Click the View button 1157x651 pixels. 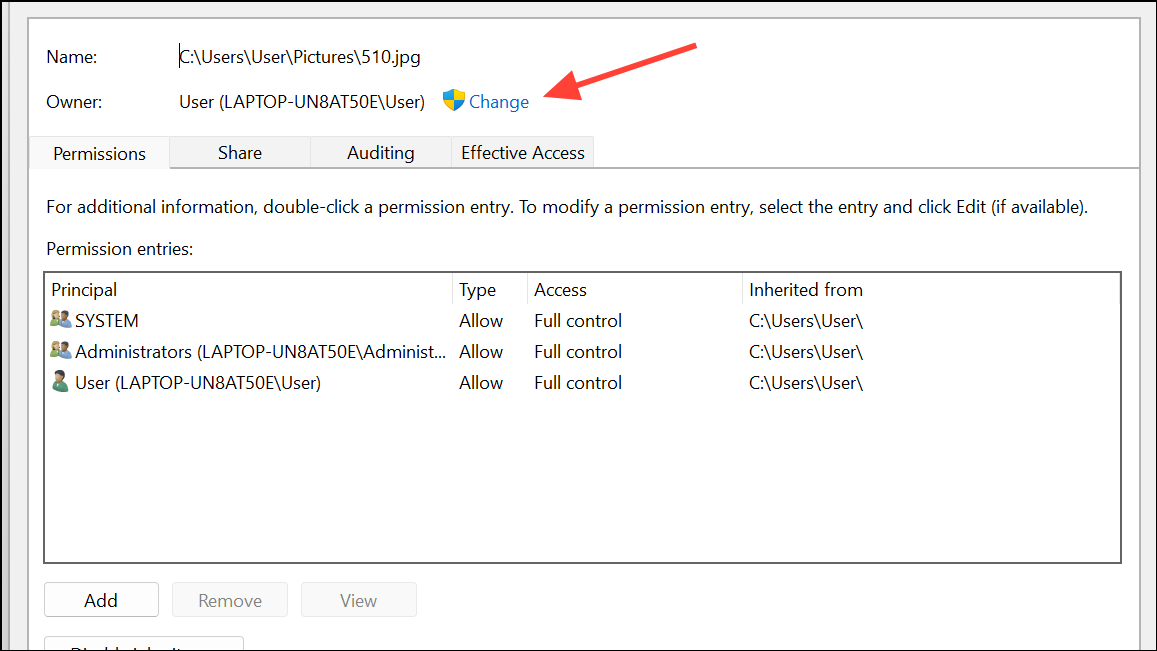click(x=358, y=600)
